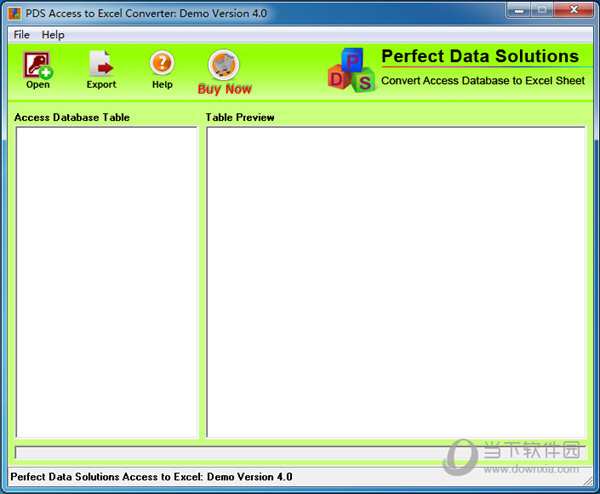This screenshot has width=600, height=494.
Task: Minimize the converter window
Action: click(519, 10)
